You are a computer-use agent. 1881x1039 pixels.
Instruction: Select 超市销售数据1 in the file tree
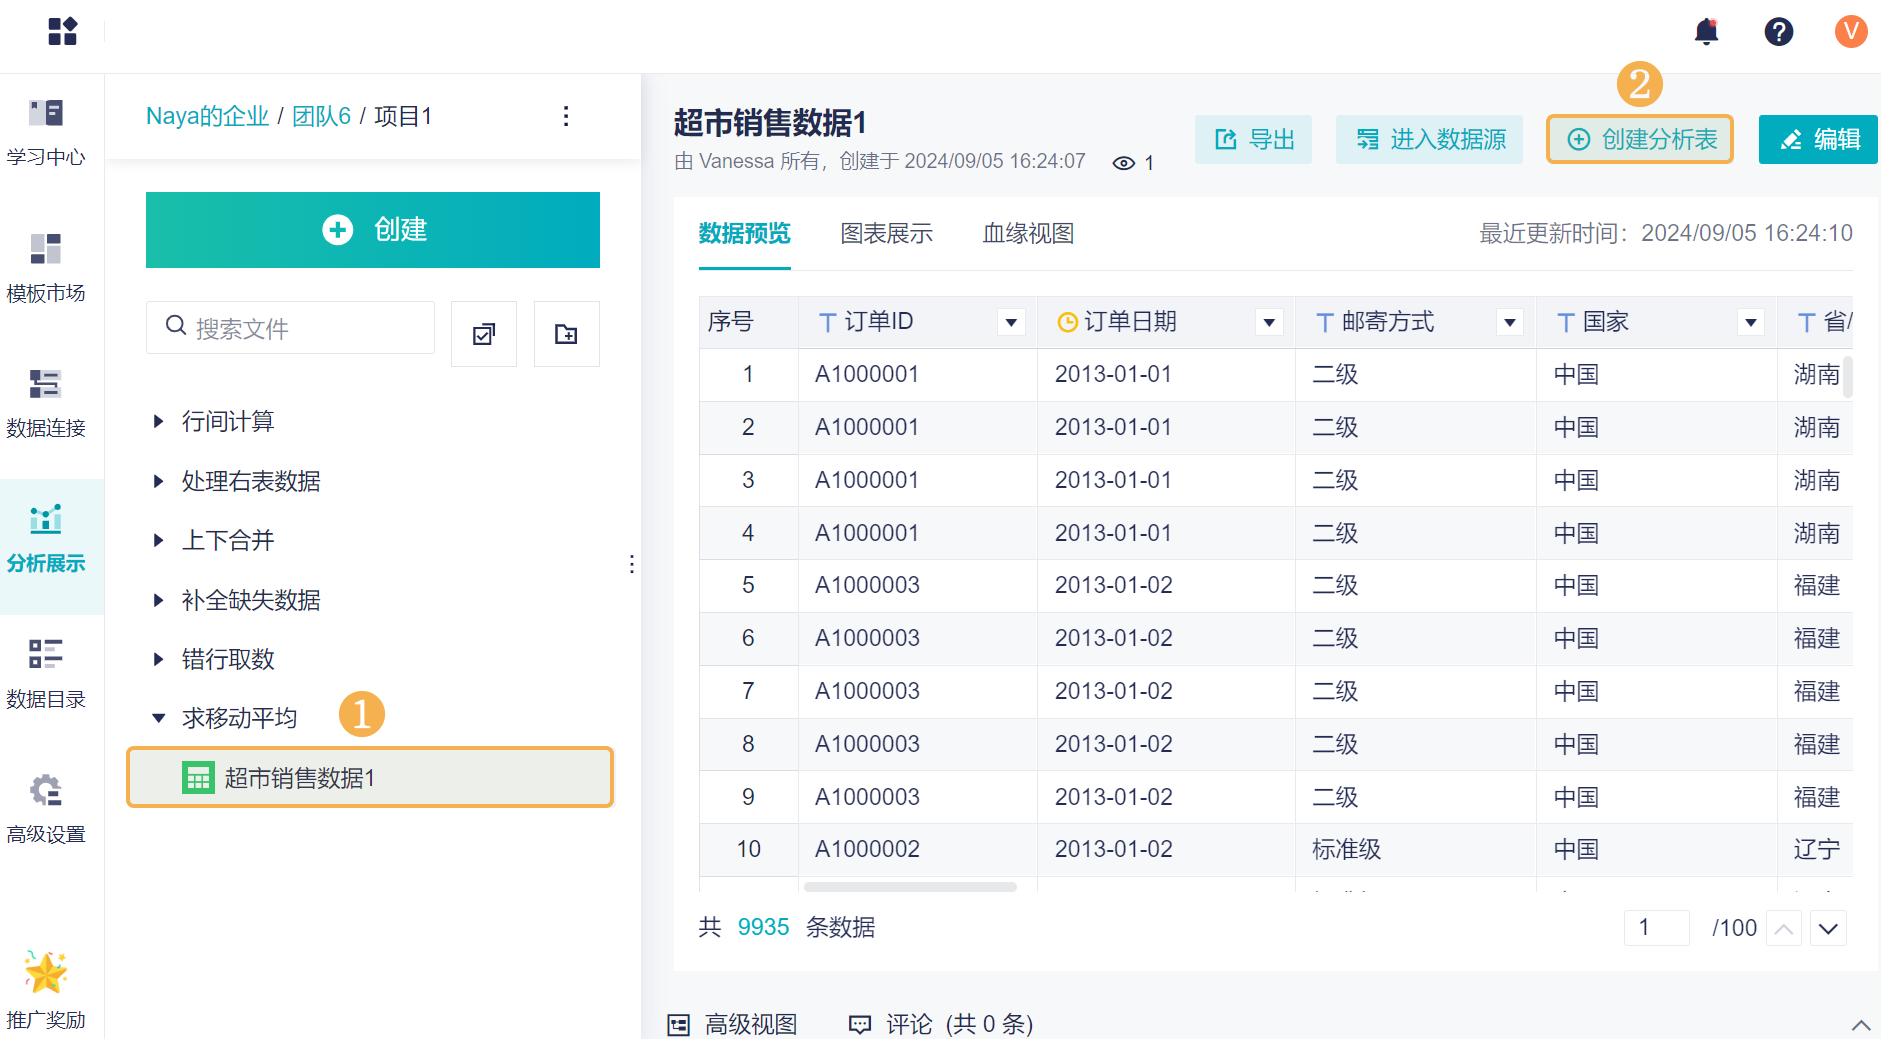point(370,777)
